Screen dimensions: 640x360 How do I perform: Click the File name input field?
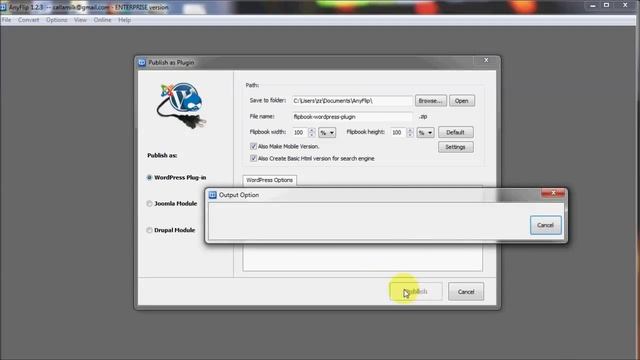click(x=352, y=117)
